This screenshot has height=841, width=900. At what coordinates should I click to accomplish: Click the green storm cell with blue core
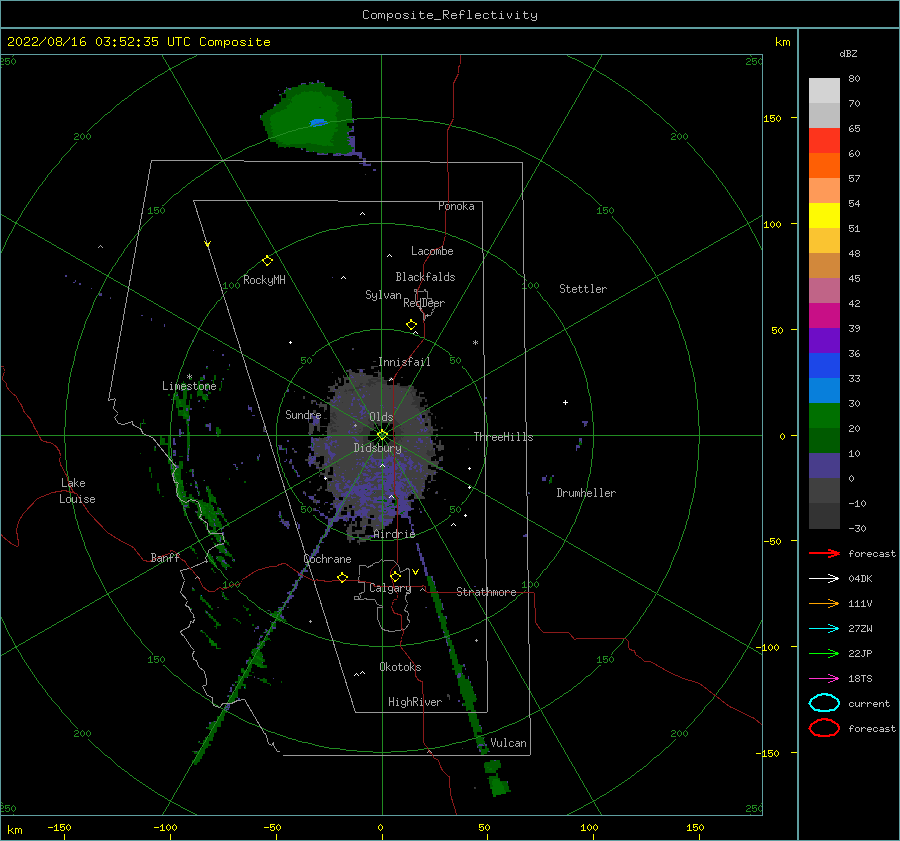(x=308, y=119)
